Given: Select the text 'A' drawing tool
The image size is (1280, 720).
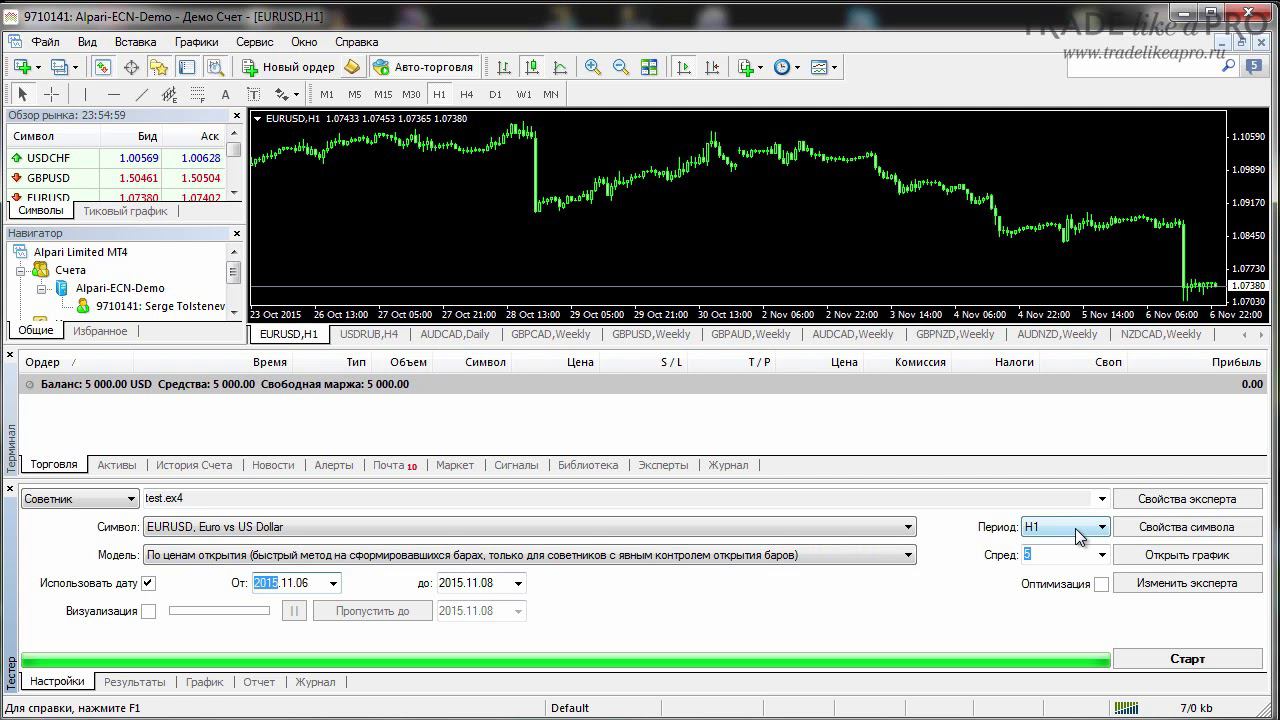Looking at the screenshot, I should tap(225, 94).
